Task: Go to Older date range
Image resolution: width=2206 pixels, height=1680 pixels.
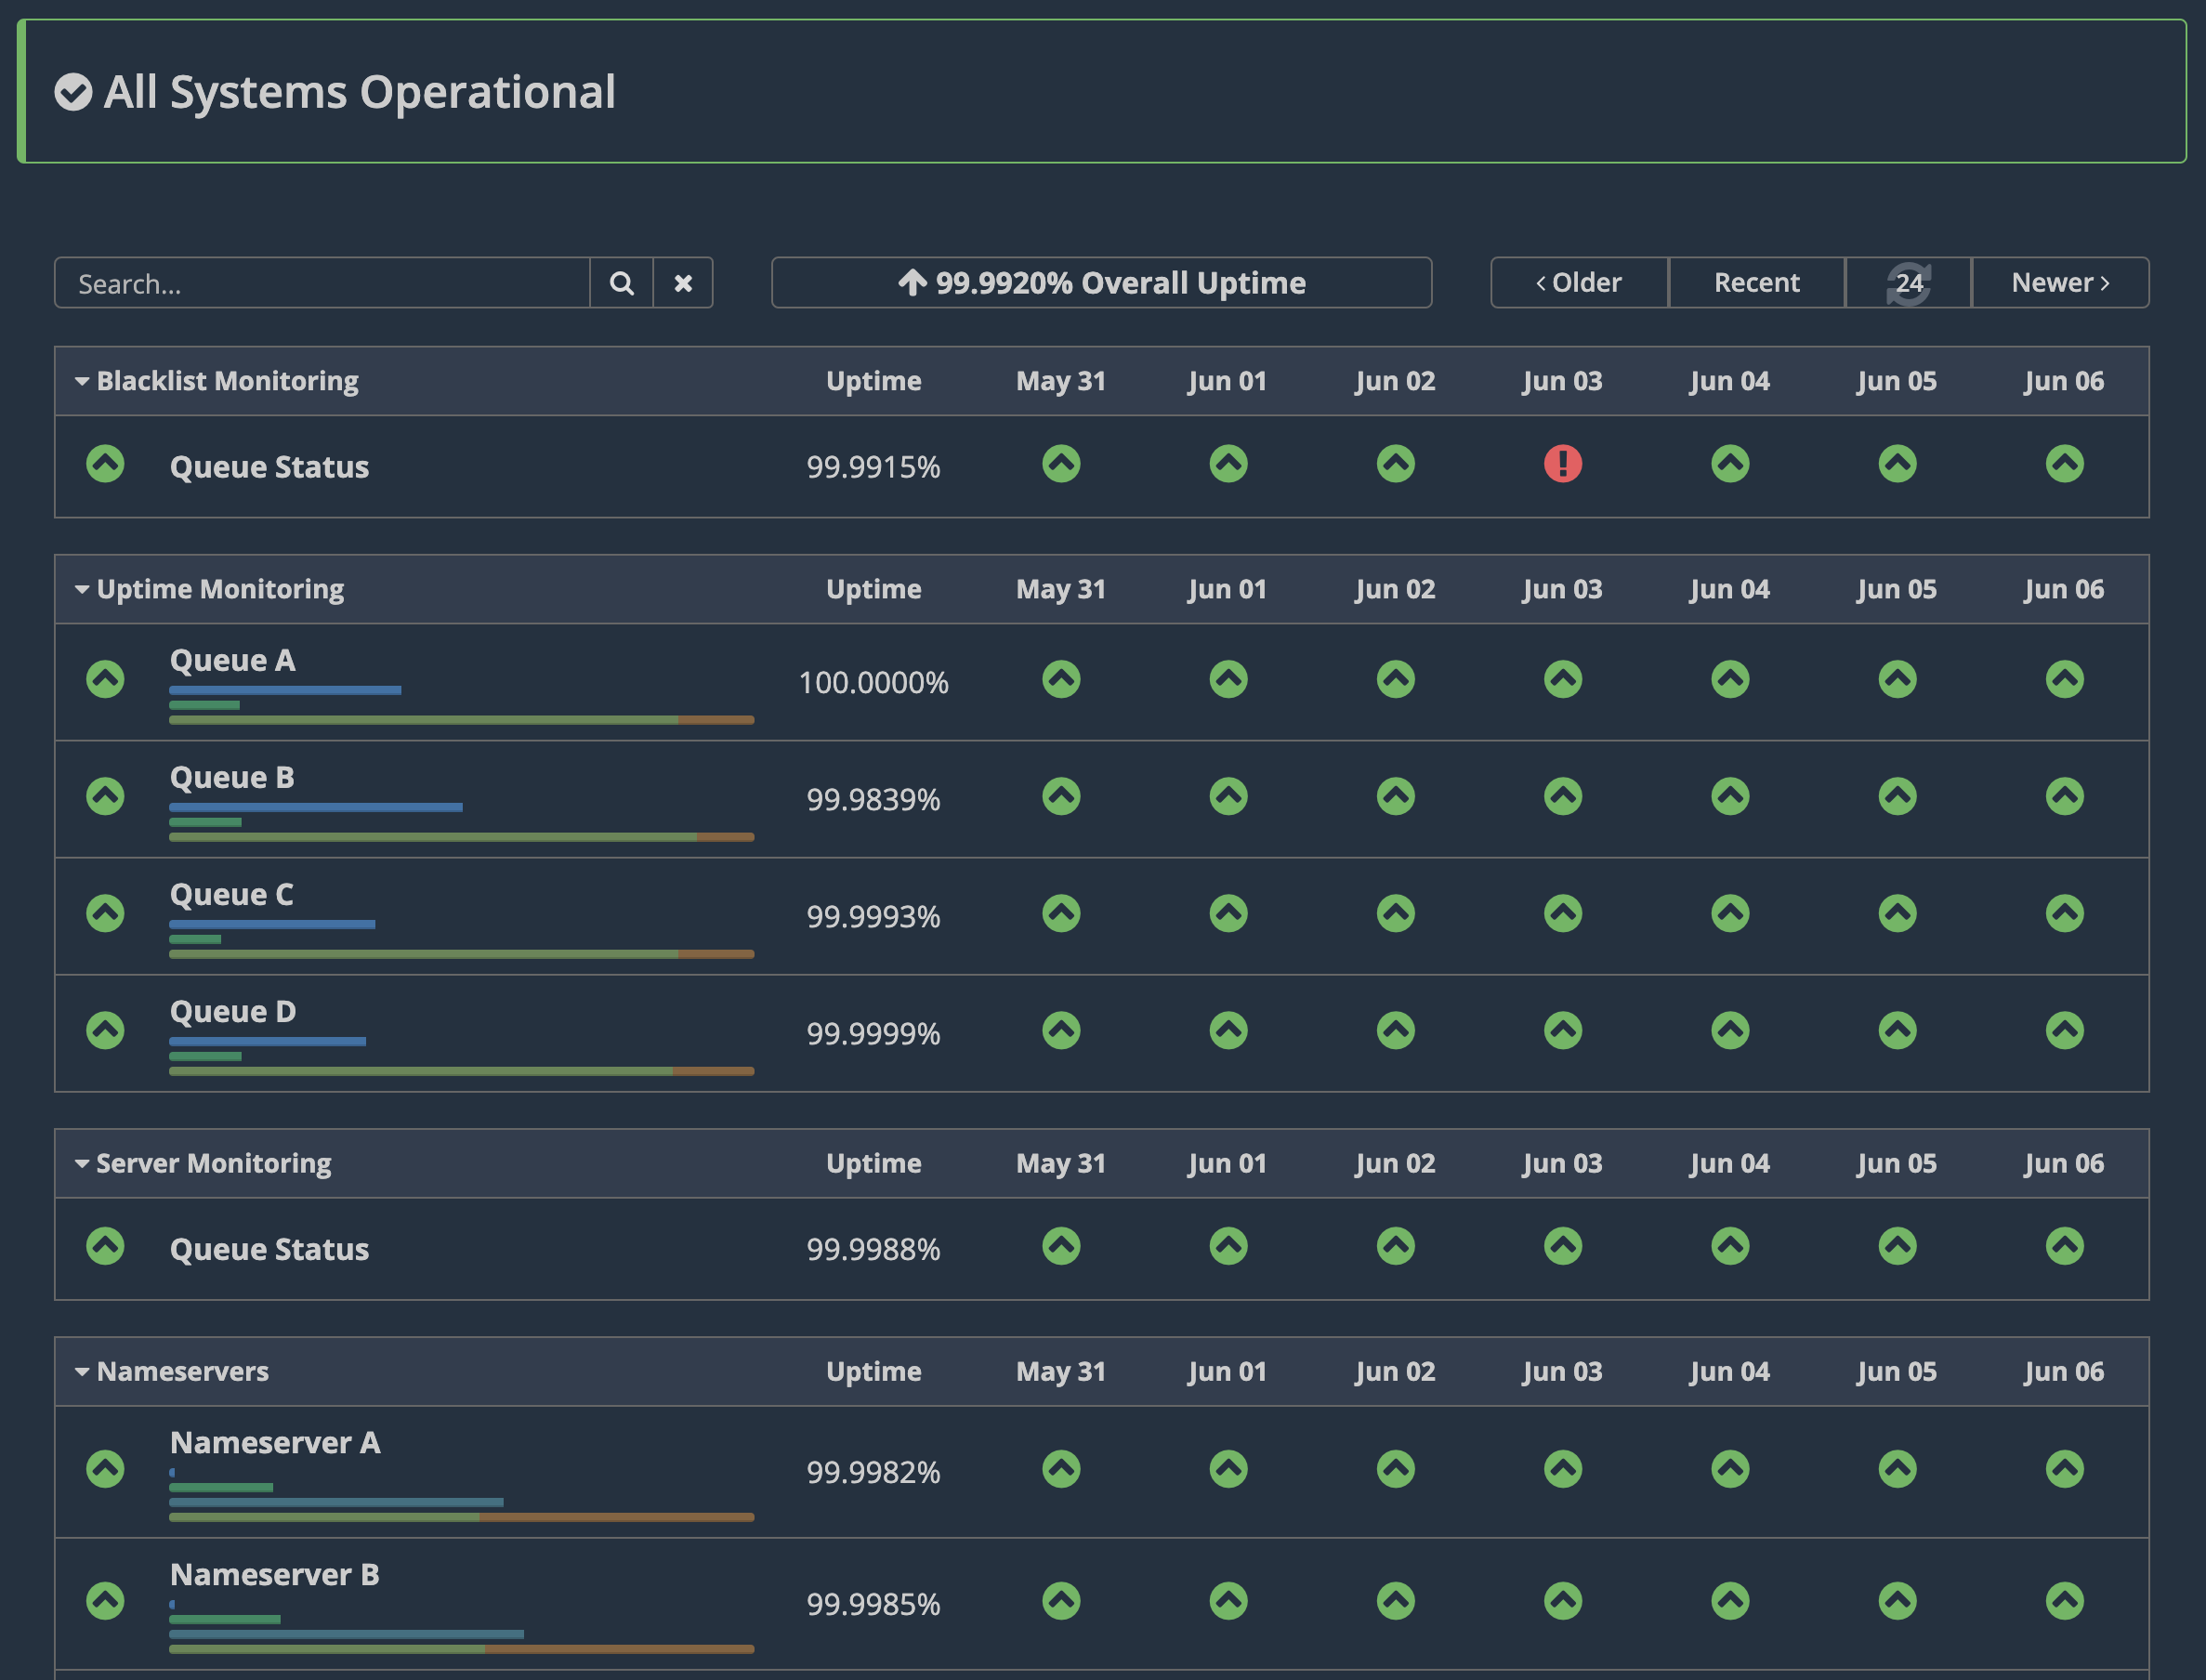Action: pyautogui.click(x=1579, y=283)
